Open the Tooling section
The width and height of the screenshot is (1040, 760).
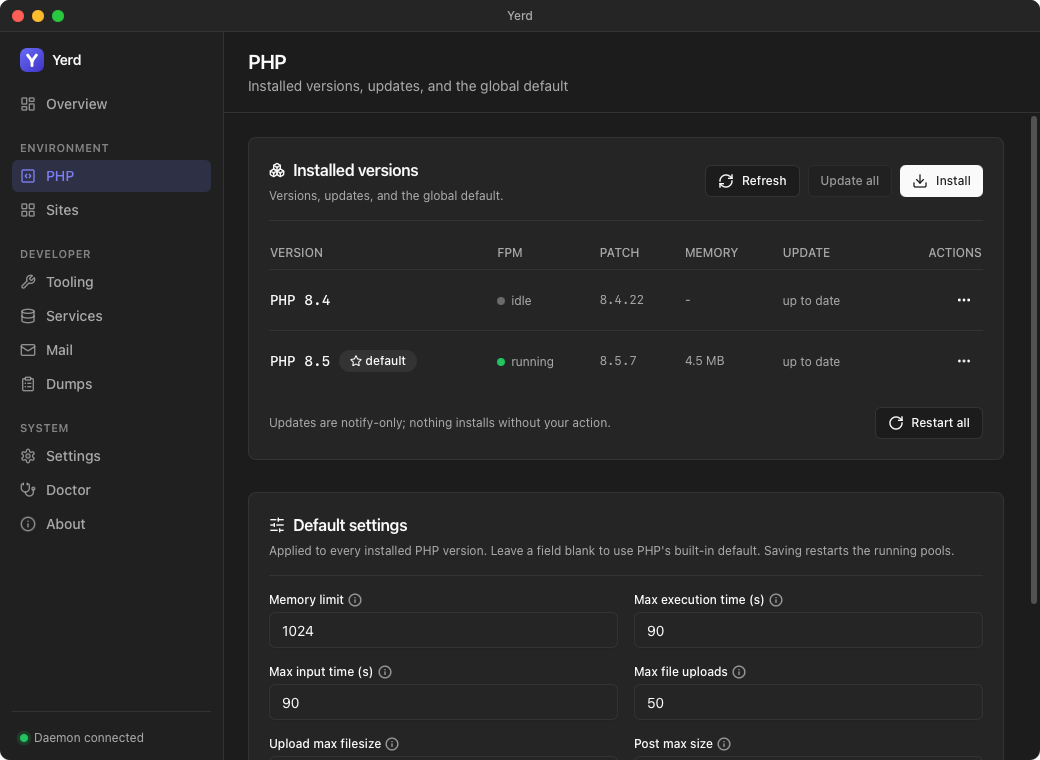pyautogui.click(x=111, y=282)
